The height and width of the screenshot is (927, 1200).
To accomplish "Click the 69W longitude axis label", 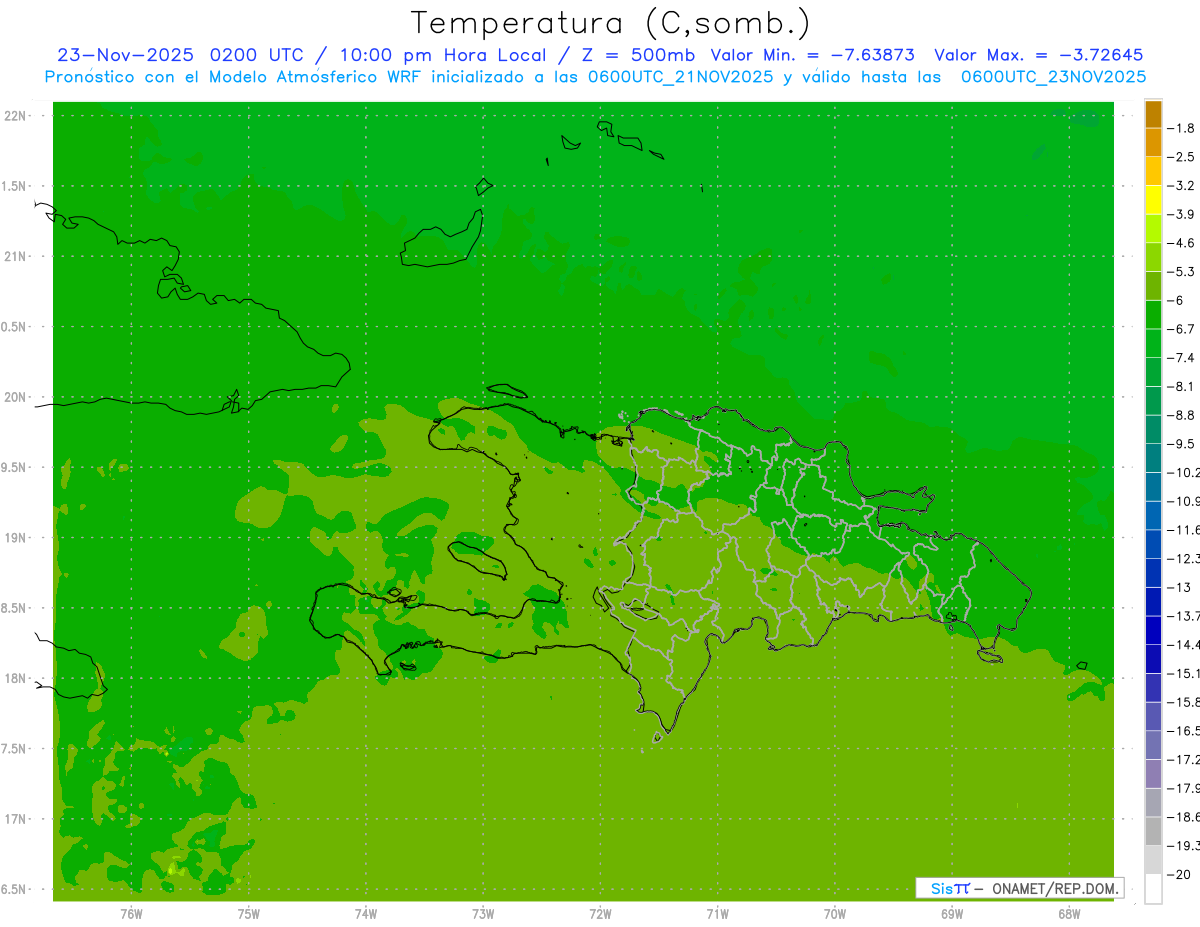I will point(952,914).
